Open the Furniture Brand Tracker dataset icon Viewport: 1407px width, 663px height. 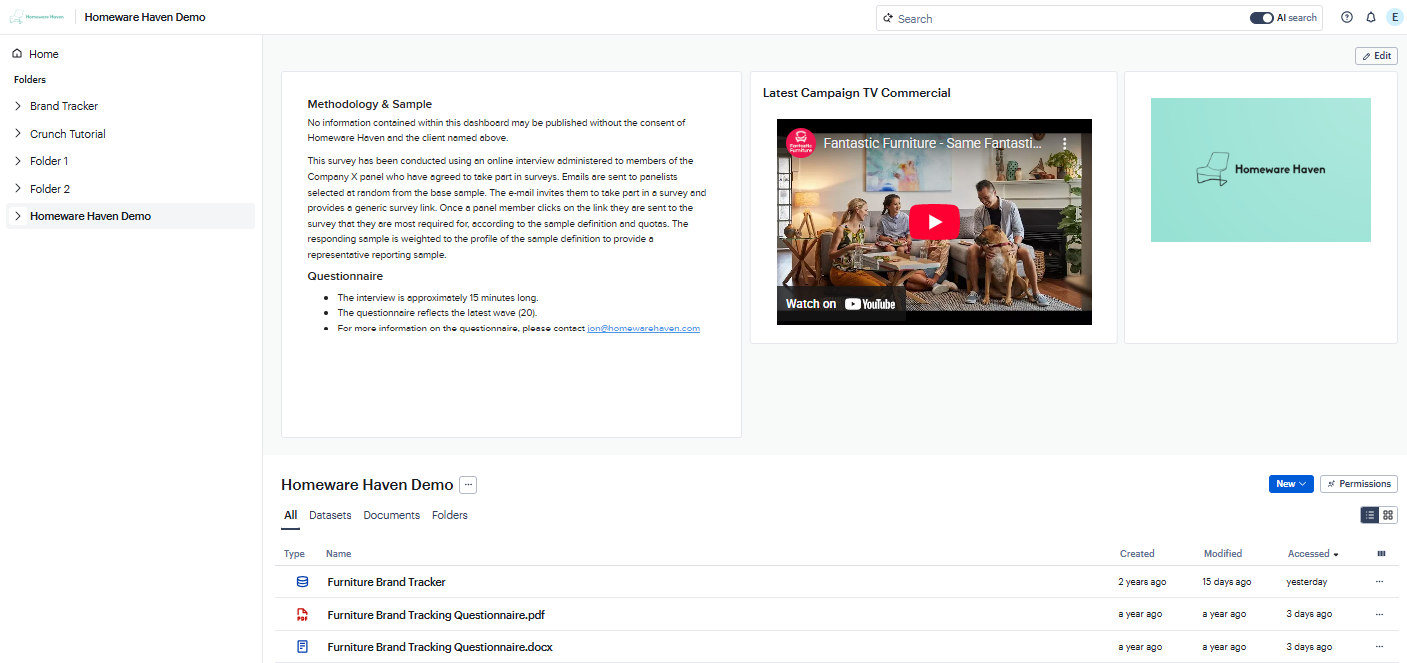[302, 581]
